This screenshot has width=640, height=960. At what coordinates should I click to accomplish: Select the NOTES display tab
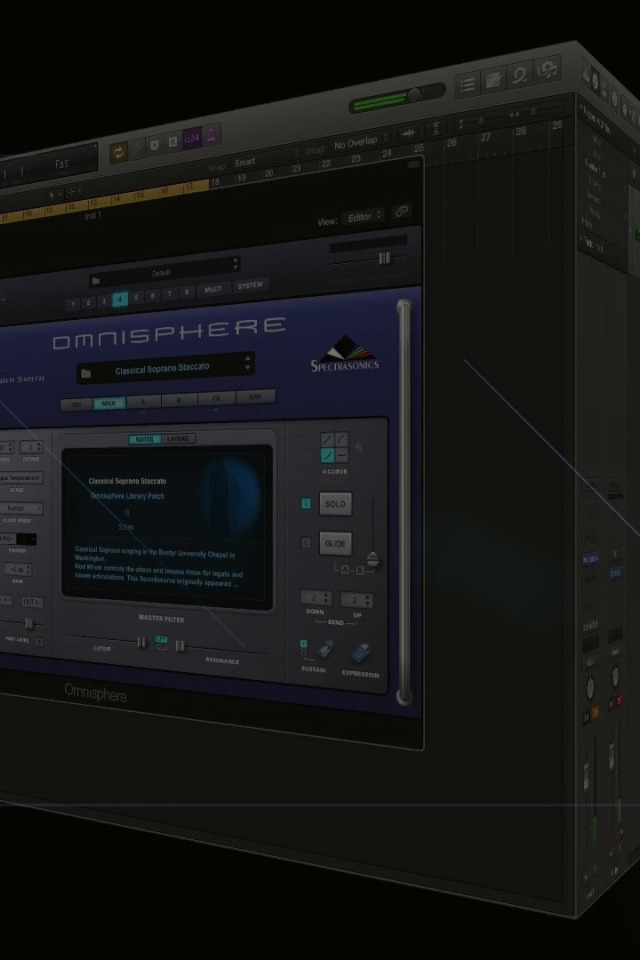(x=145, y=440)
